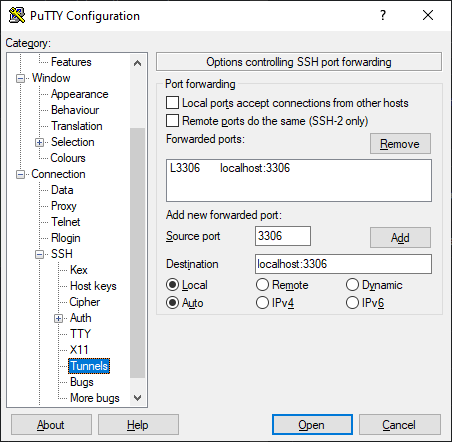
Task: Open the Colours category
Action: [x=68, y=158]
